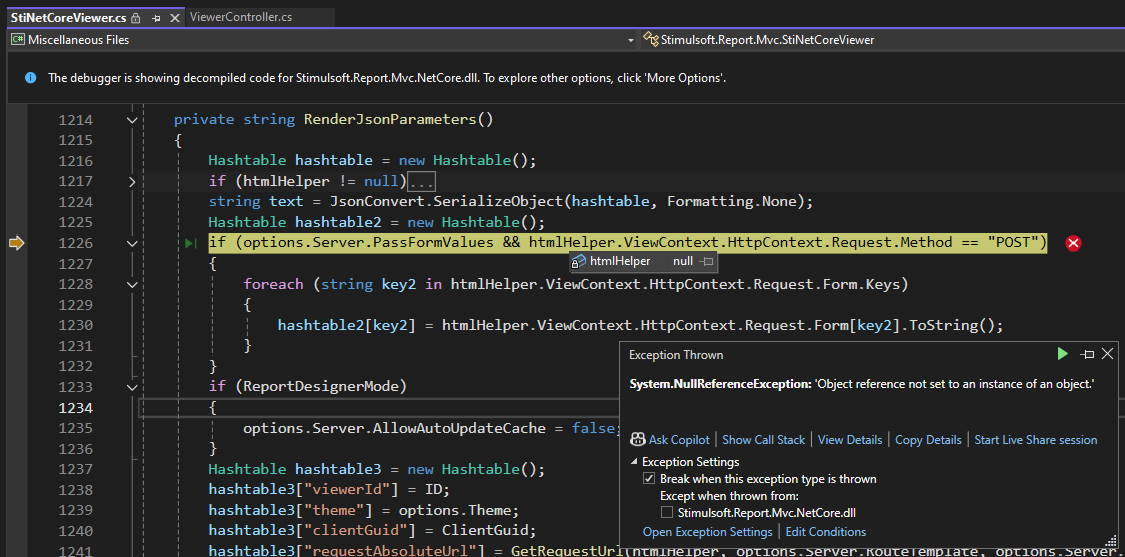Uncheck Break when this exception type is thrown
1125x557 pixels.
click(x=649, y=479)
